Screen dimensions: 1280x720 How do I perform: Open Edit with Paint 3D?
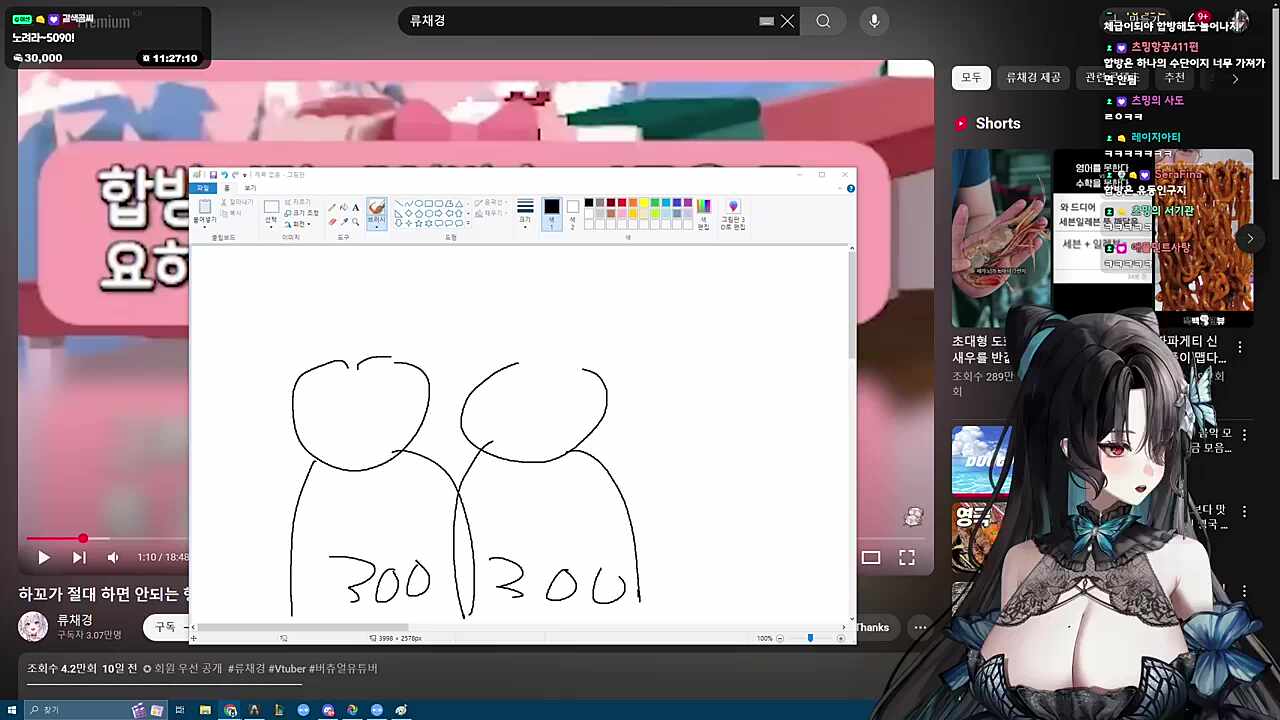tap(733, 214)
